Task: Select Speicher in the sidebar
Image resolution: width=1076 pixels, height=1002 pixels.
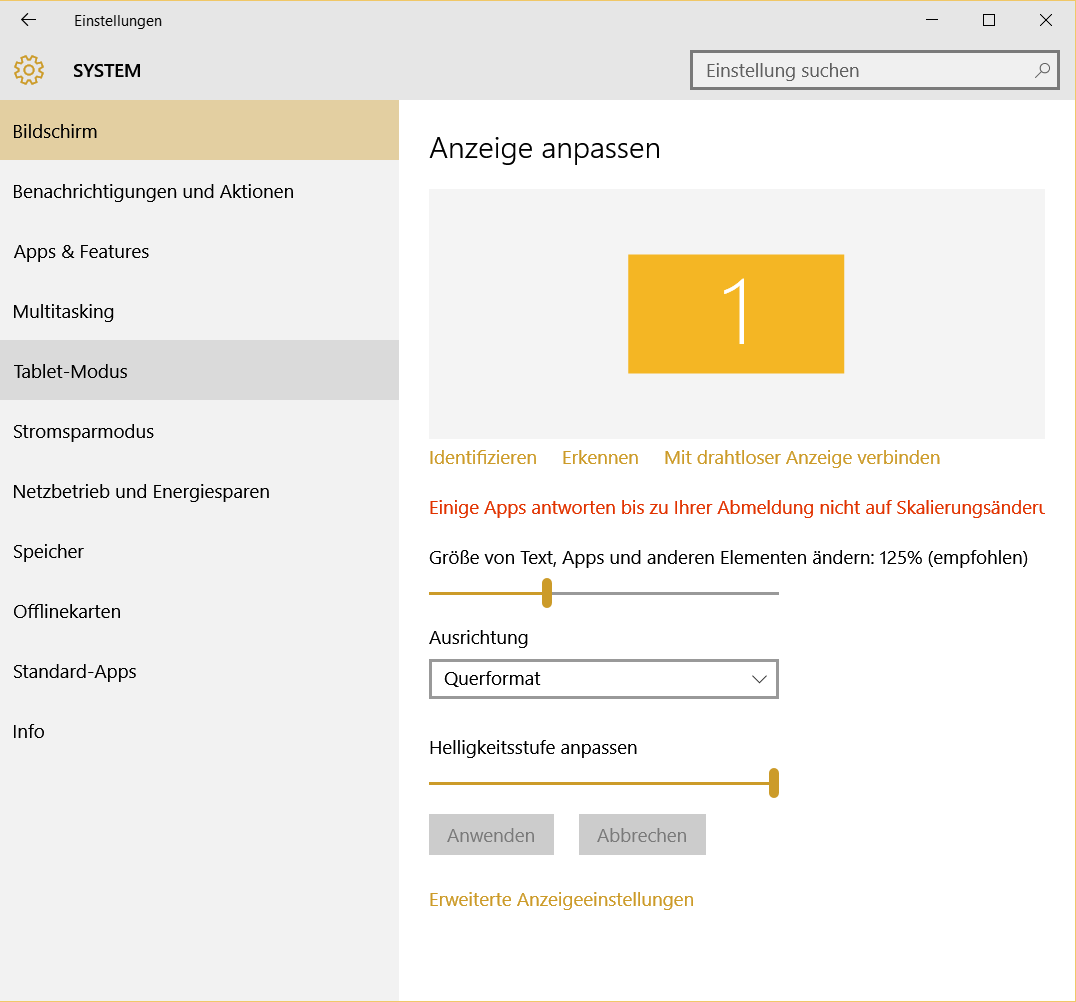Action: pos(48,552)
